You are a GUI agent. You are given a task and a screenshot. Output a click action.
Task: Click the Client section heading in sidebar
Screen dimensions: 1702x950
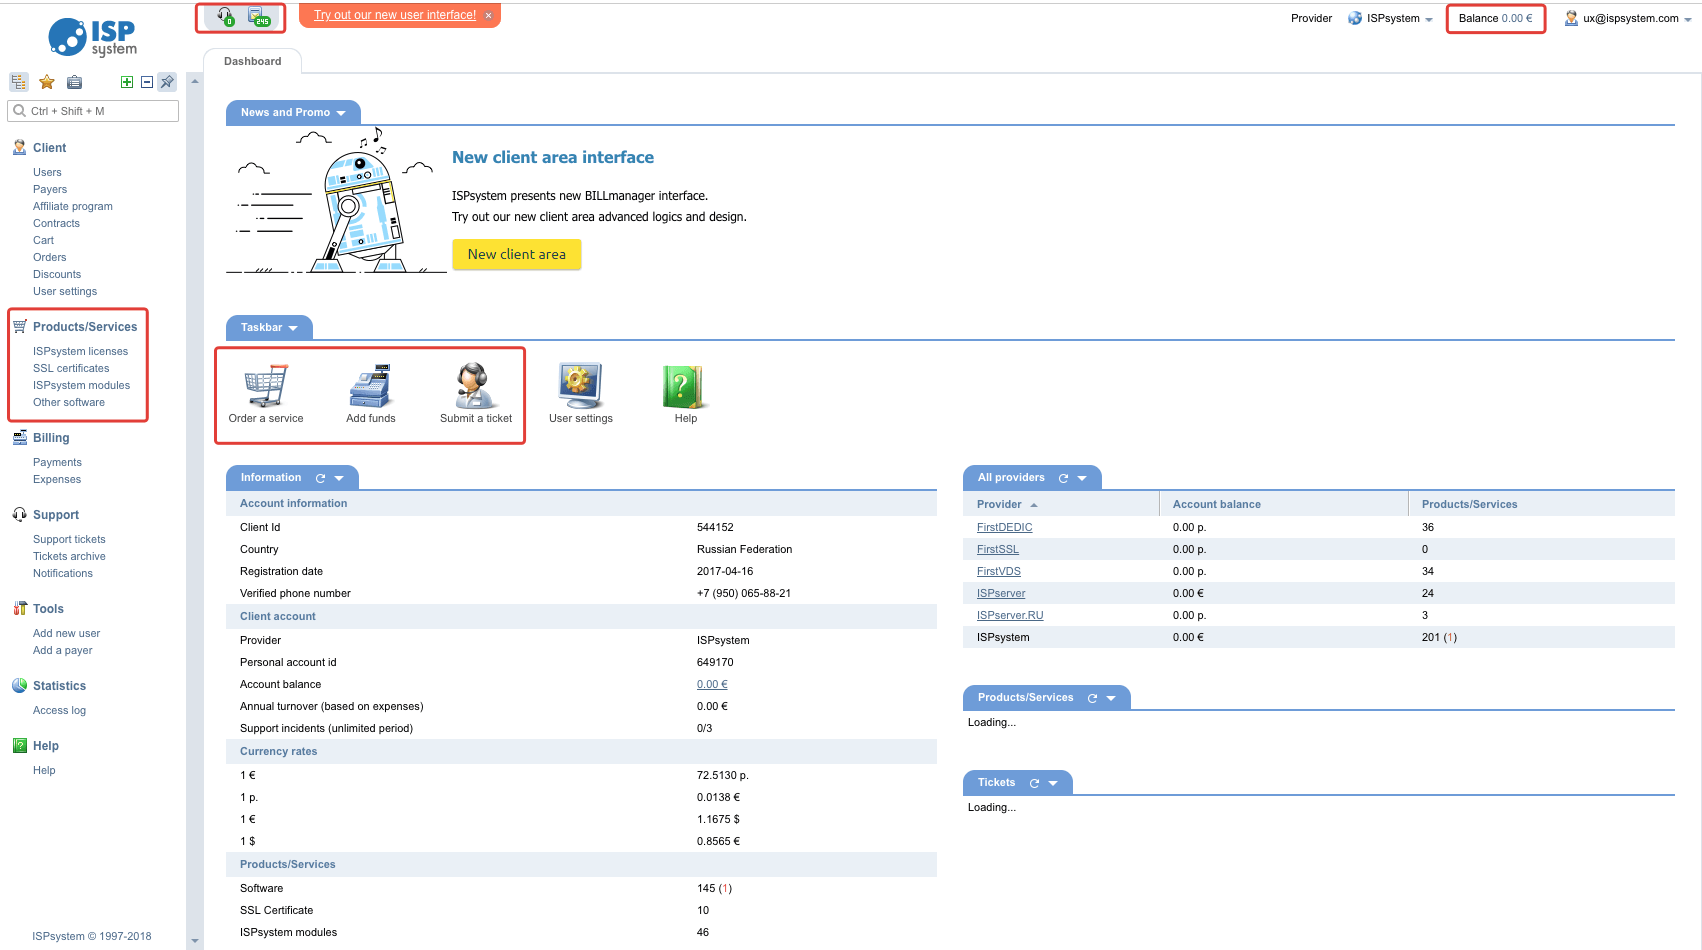(49, 147)
